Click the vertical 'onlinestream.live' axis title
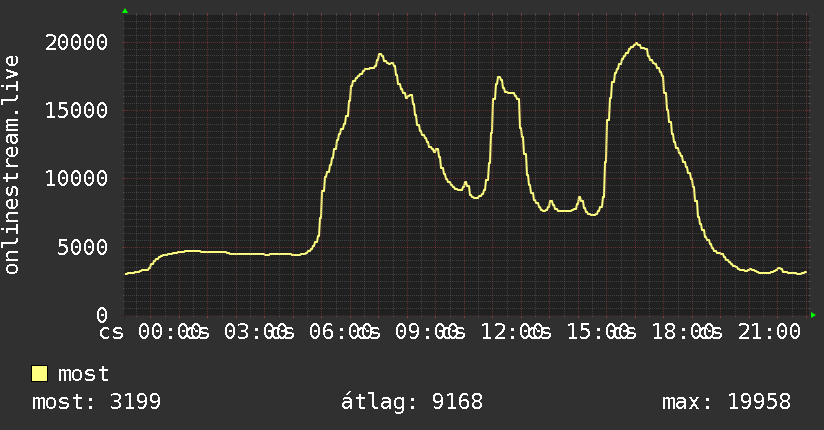The image size is (824, 430). point(12,165)
